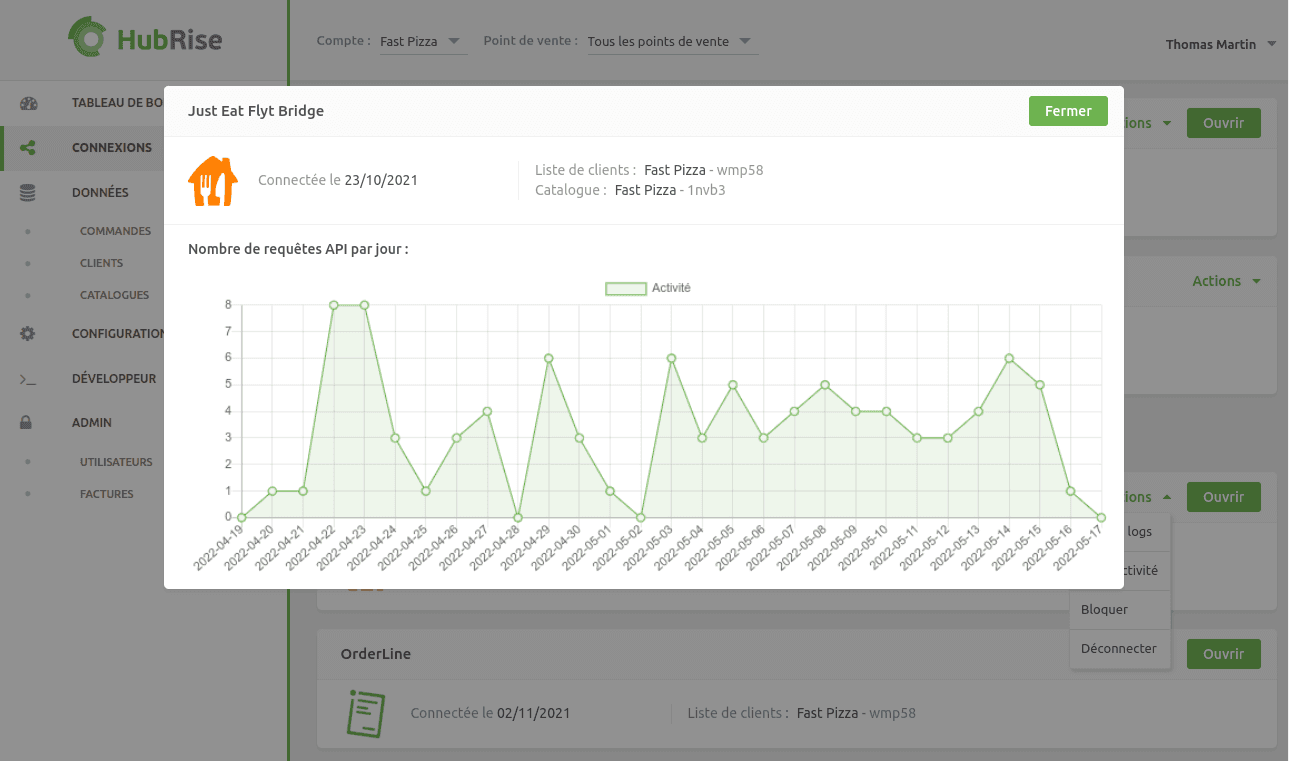Click the HubRise logo

click(x=145, y=40)
